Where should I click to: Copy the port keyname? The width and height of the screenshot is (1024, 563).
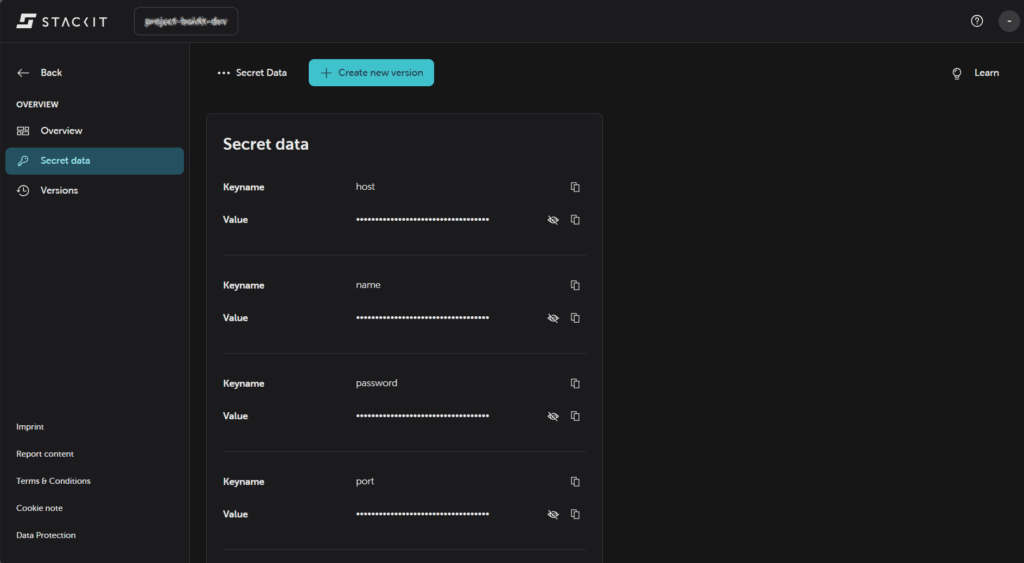575,481
